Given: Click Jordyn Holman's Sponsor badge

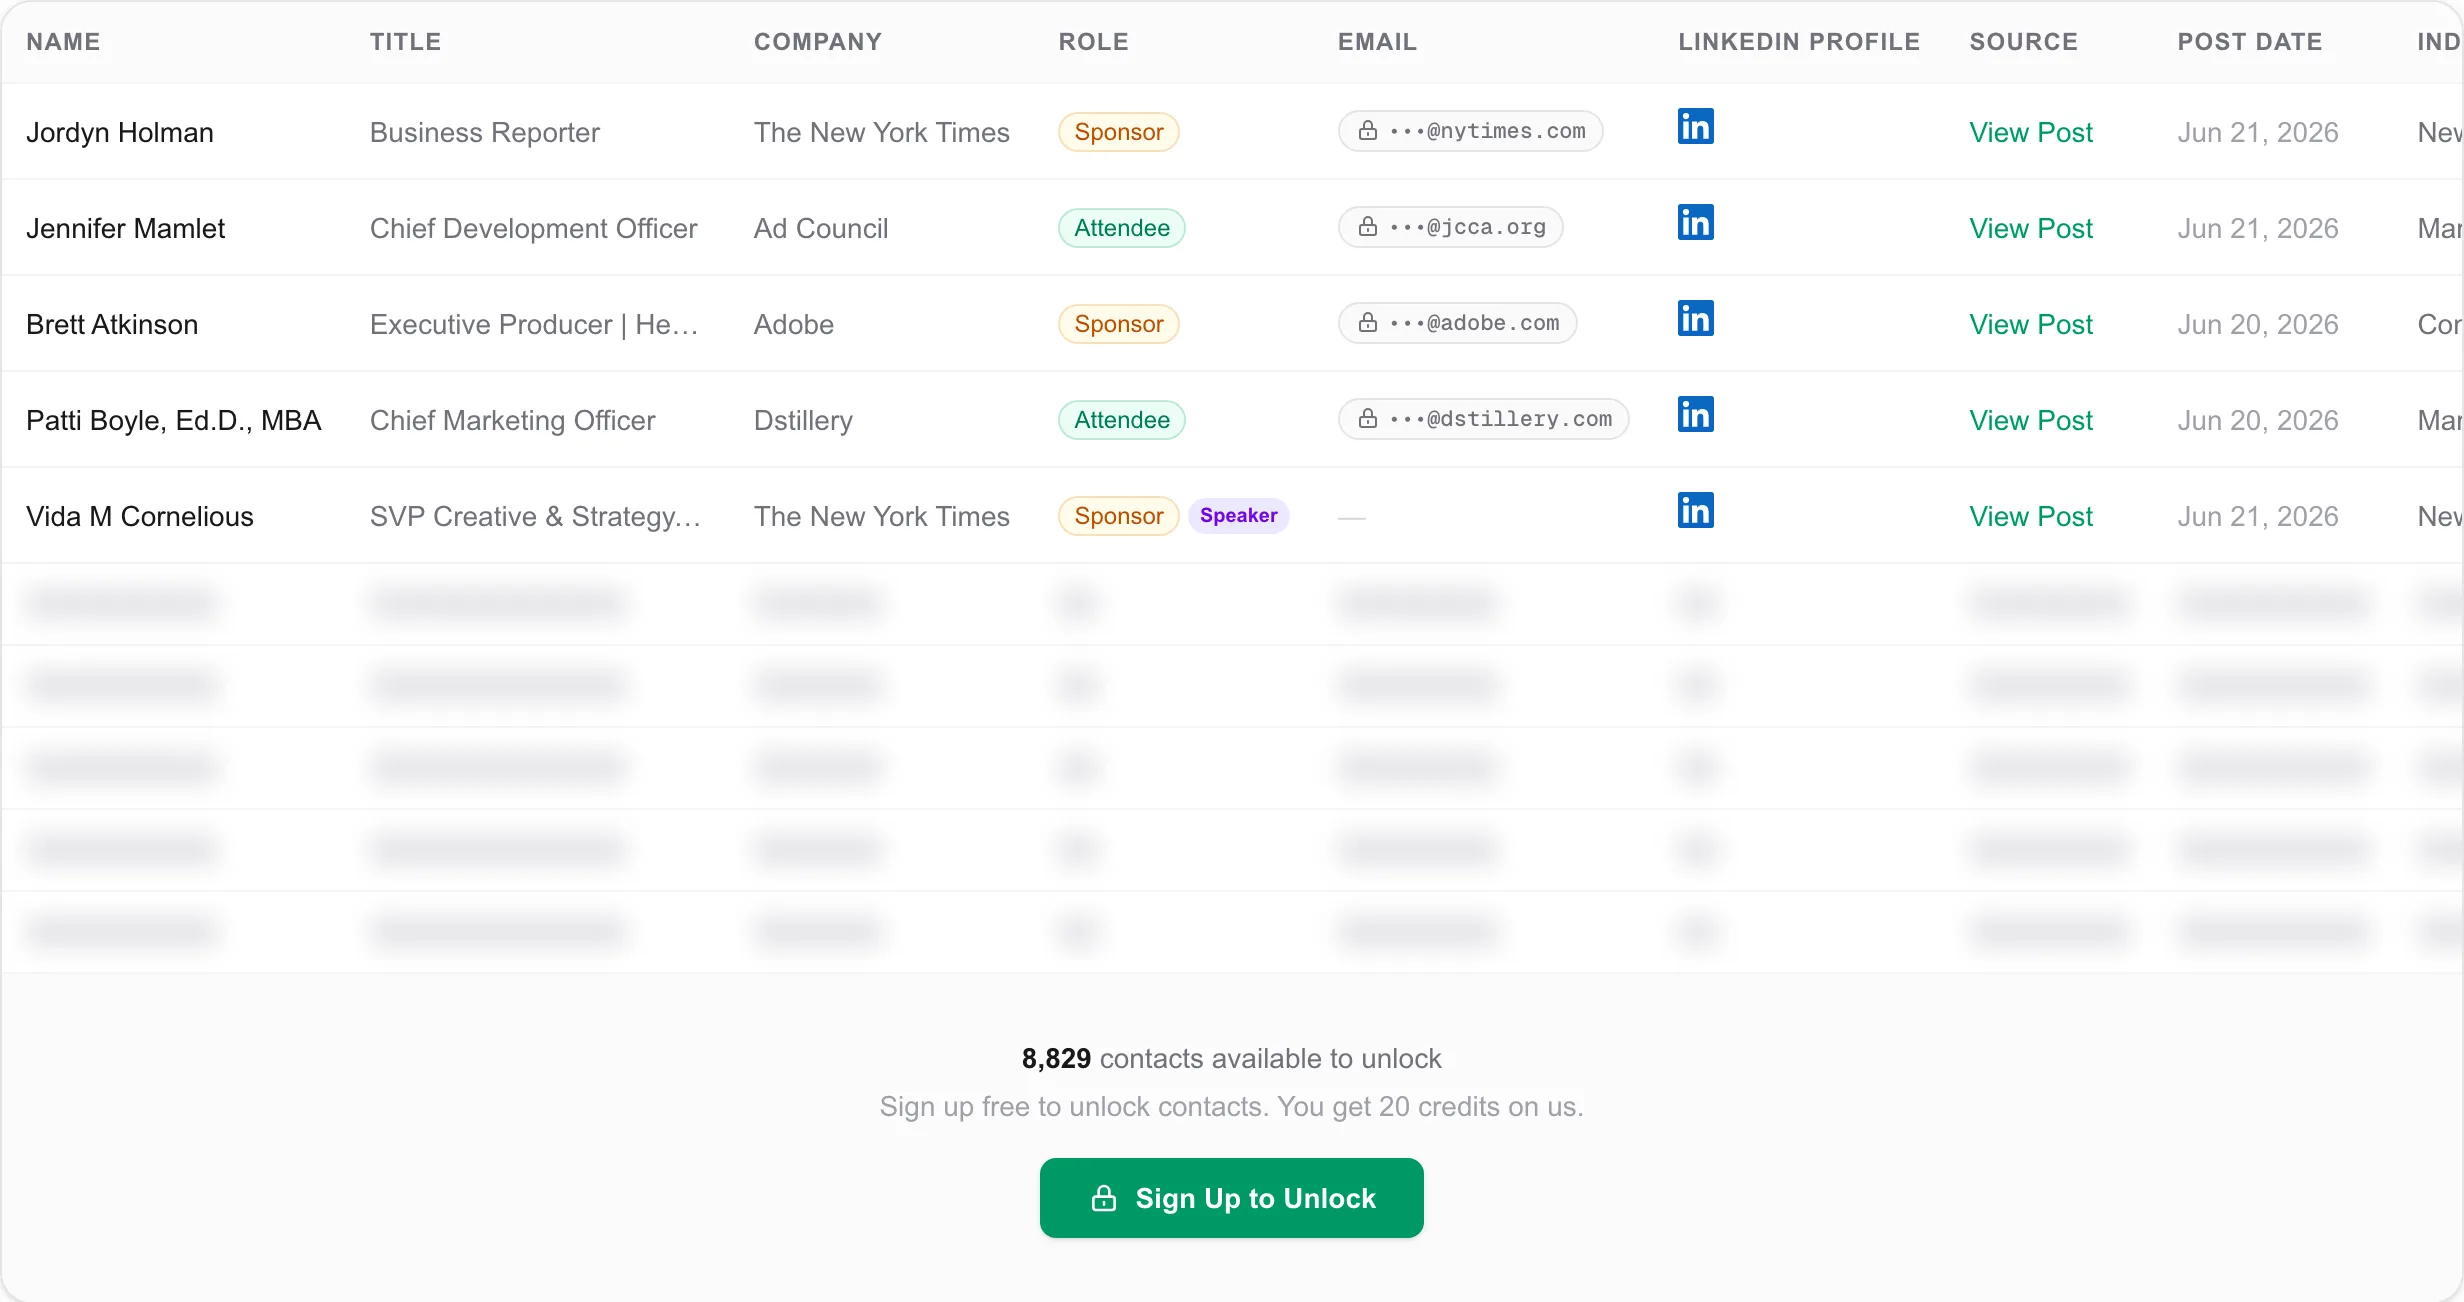Looking at the screenshot, I should tap(1118, 132).
